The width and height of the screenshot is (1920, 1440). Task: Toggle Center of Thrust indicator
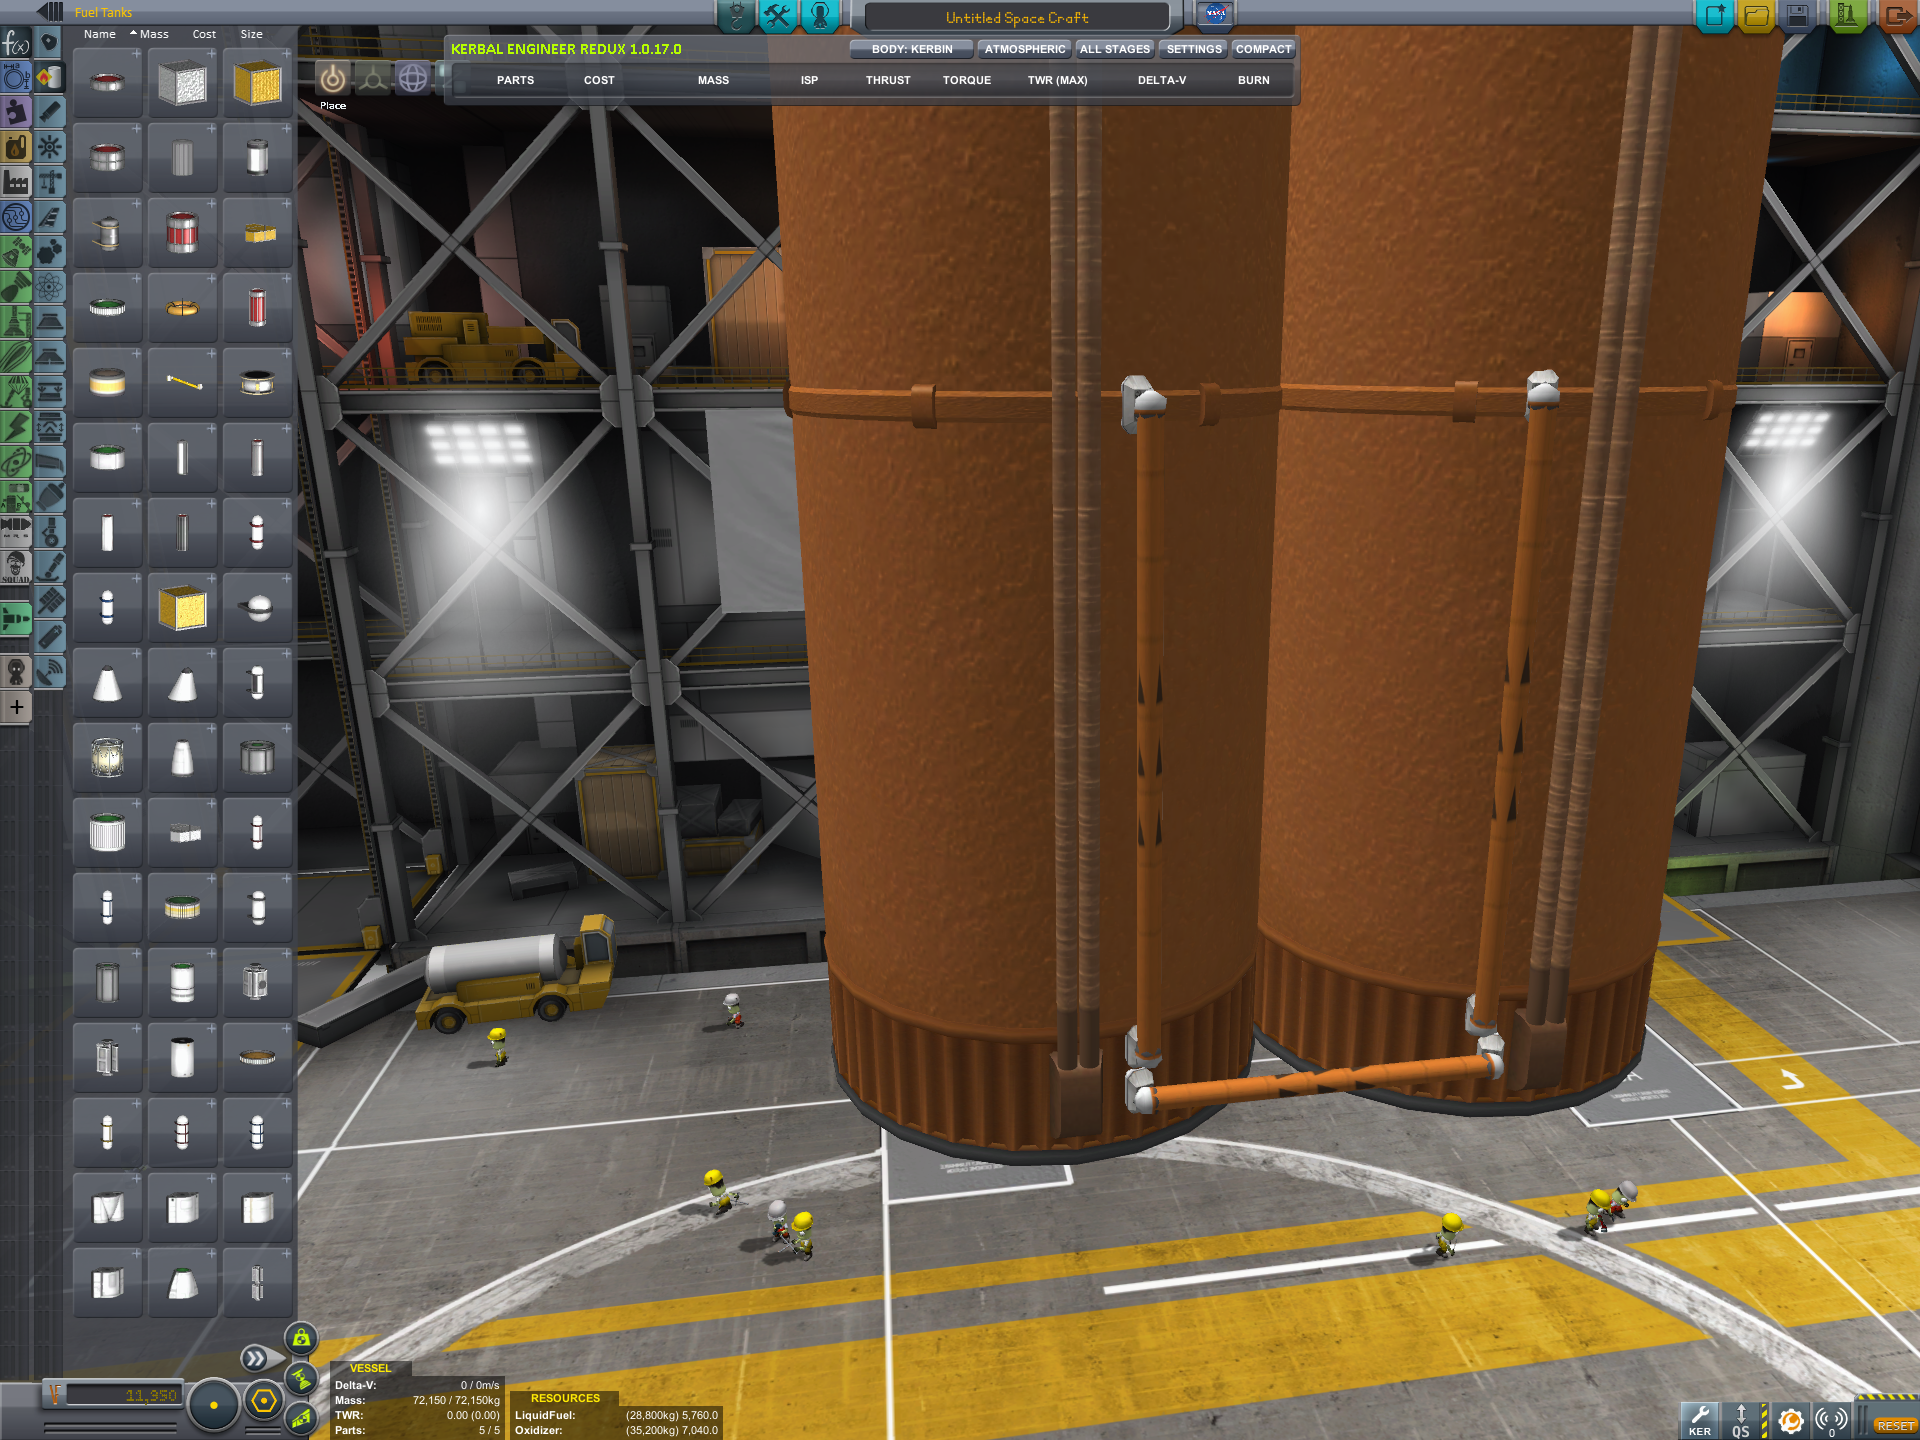tap(301, 1378)
